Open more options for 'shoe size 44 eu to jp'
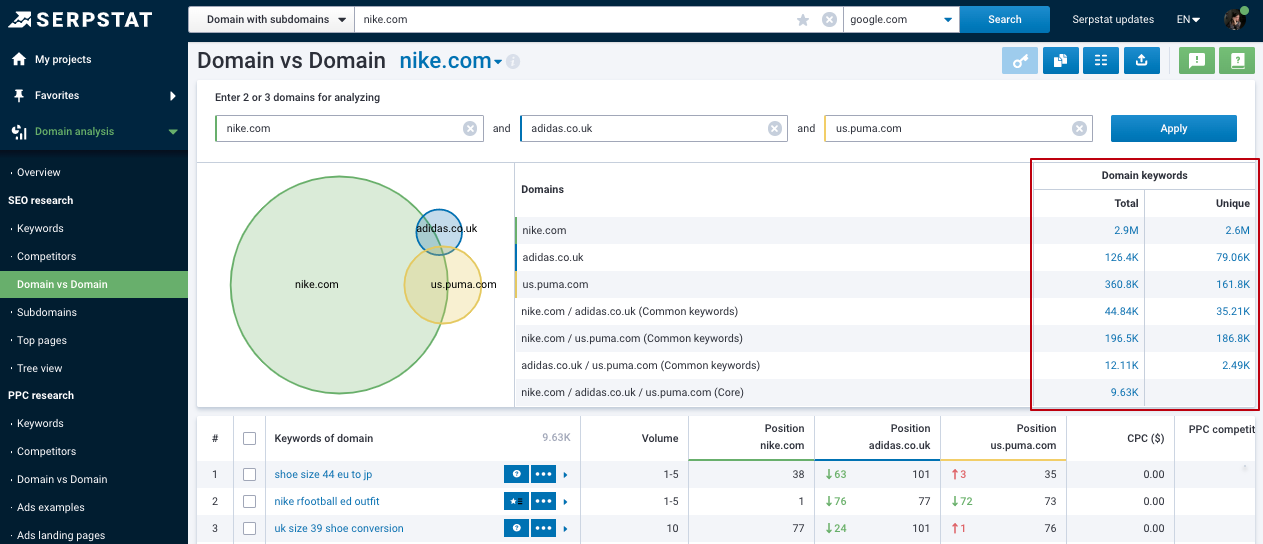1263x544 pixels. (543, 474)
